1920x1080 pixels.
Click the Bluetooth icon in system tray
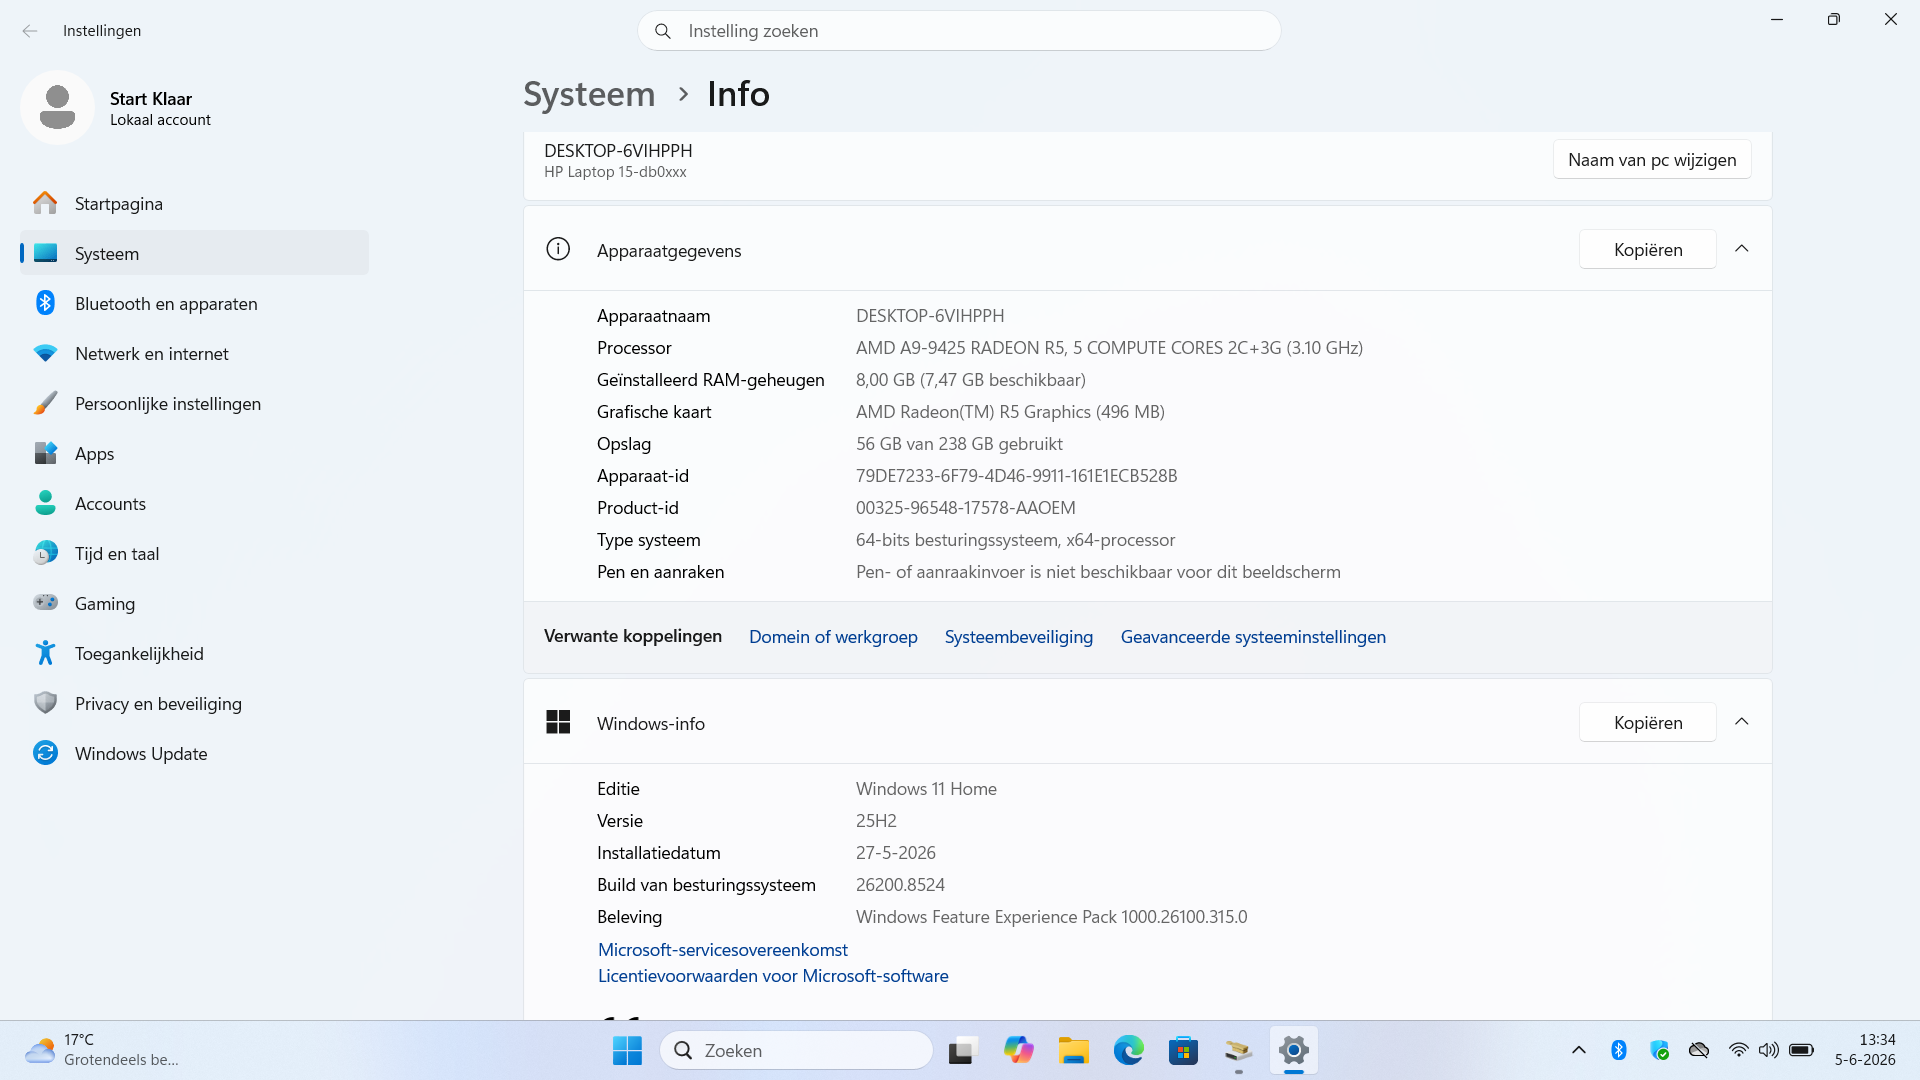(1619, 1050)
